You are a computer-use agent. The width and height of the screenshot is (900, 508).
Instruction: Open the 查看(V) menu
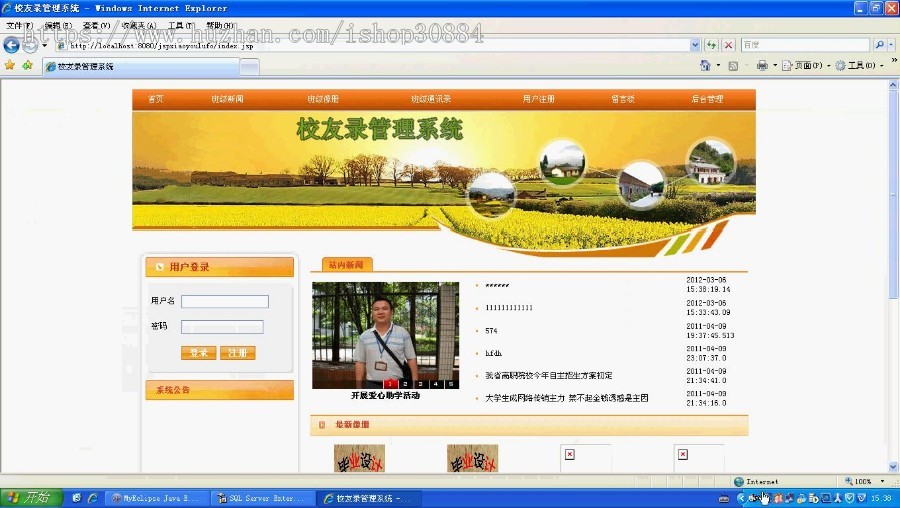tap(96, 25)
